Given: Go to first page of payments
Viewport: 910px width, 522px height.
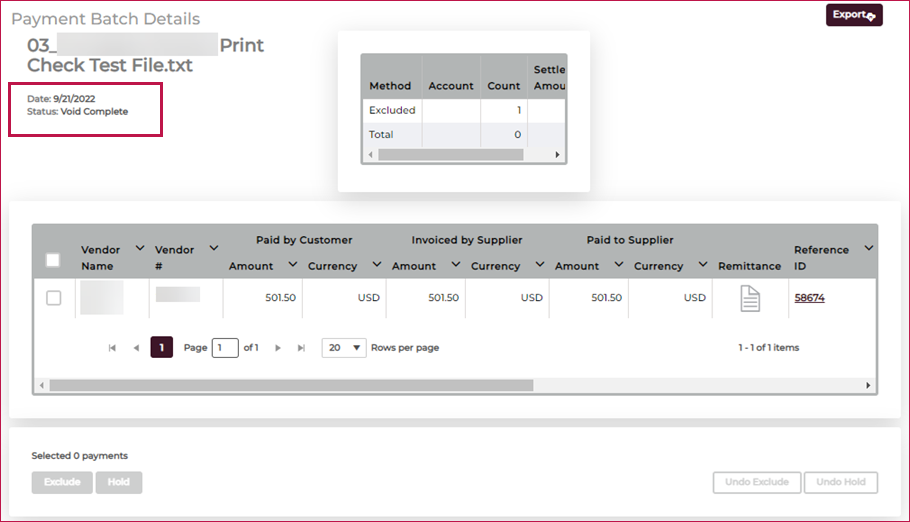Looking at the screenshot, I should (x=112, y=348).
